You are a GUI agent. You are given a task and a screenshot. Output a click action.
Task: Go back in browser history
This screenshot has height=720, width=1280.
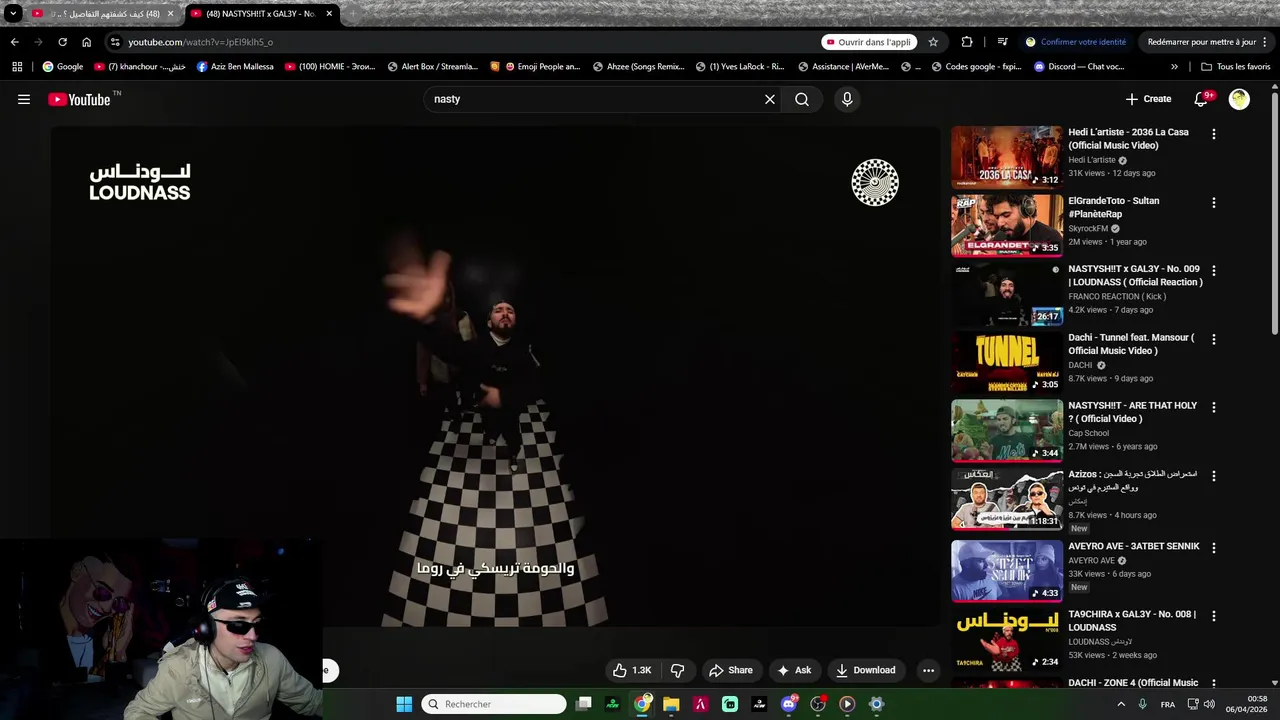[x=14, y=42]
